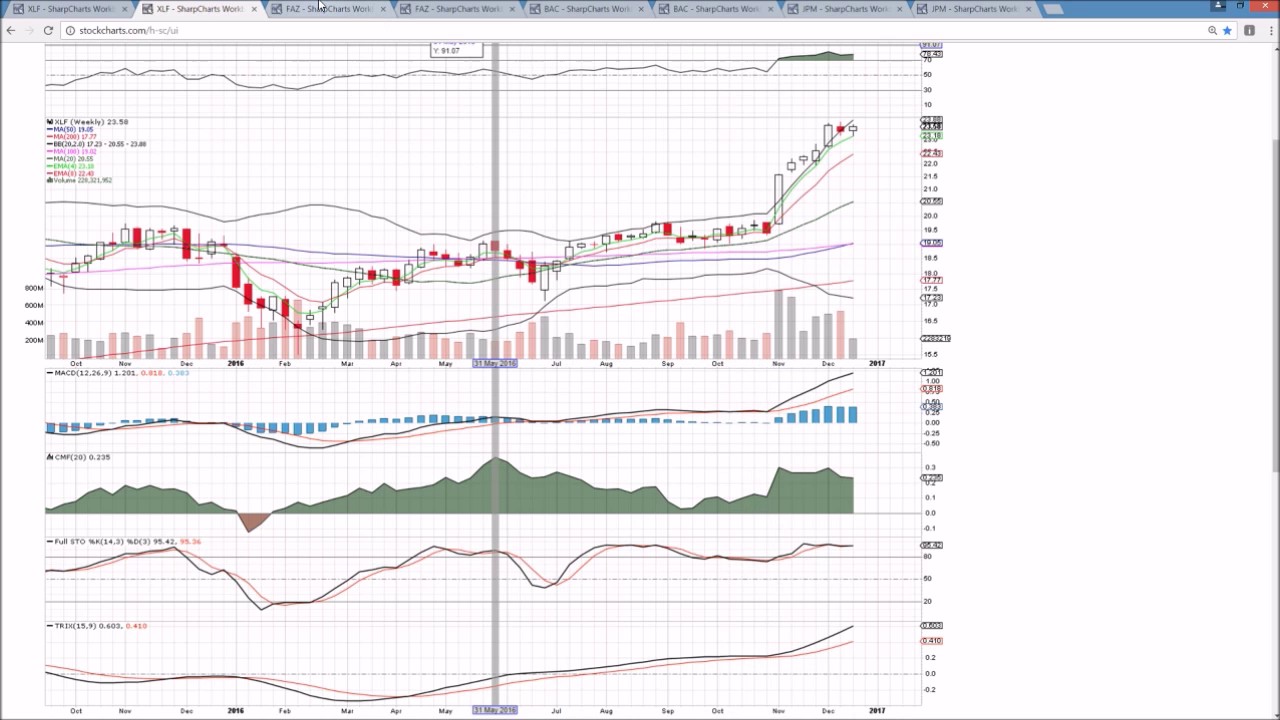Click the EMA(4) legend entry
This screenshot has height=720, width=1280.
click(70, 166)
